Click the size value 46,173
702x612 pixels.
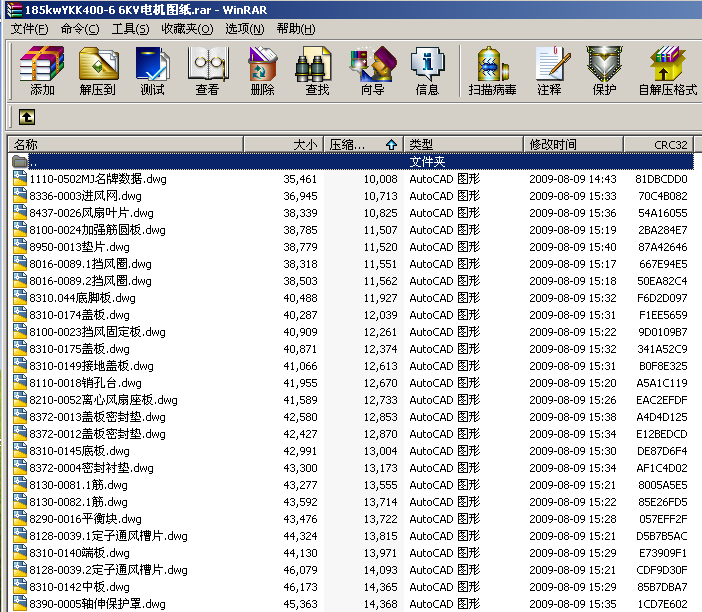pos(300,587)
